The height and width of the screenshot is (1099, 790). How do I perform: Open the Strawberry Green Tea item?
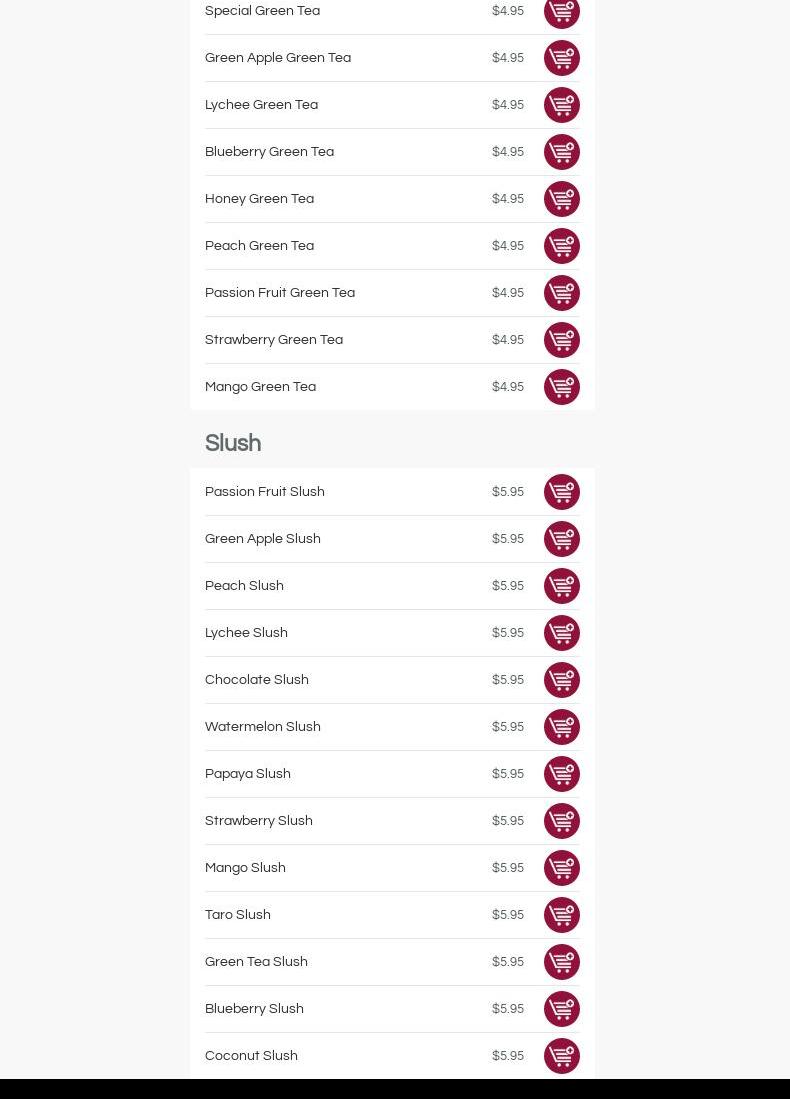point(274,340)
